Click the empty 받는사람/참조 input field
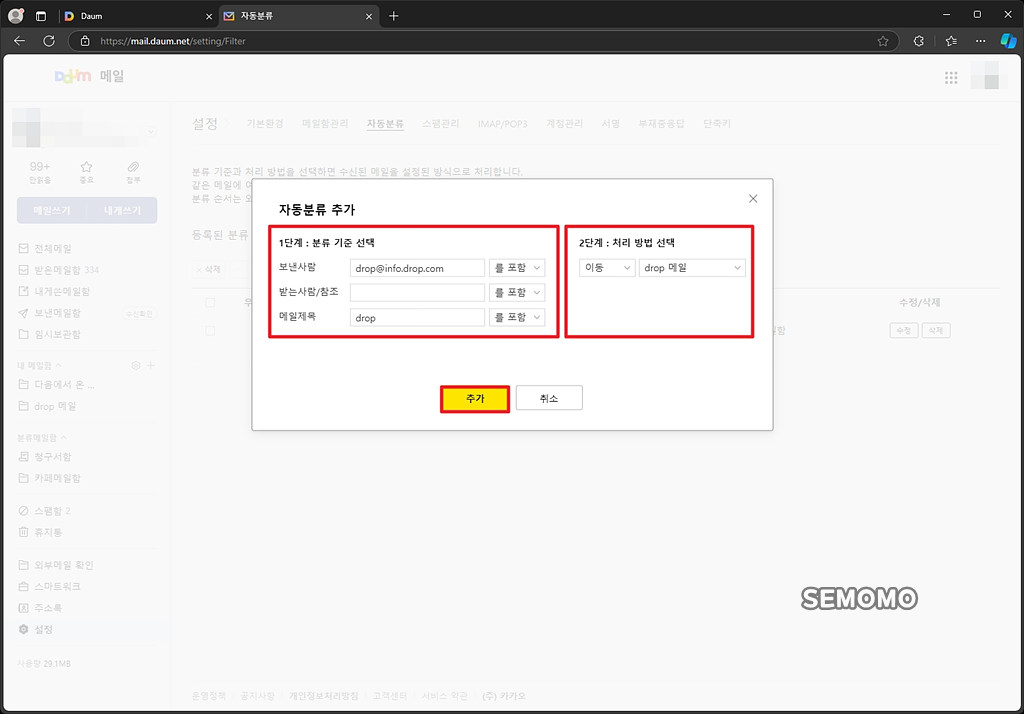Viewport: 1024px width, 714px height. click(417, 292)
